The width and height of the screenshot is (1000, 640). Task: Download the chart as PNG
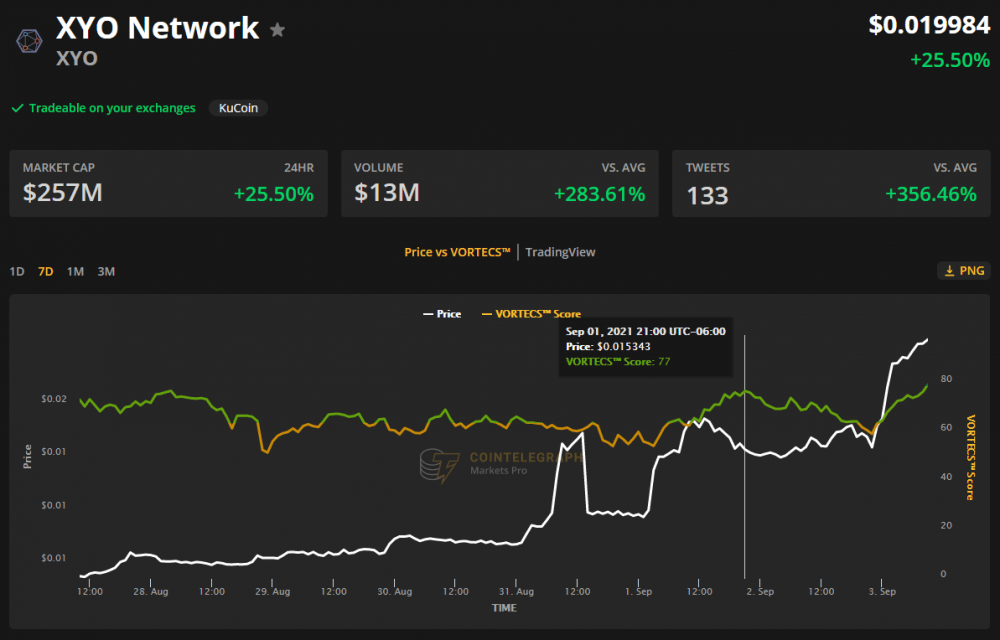click(x=964, y=271)
